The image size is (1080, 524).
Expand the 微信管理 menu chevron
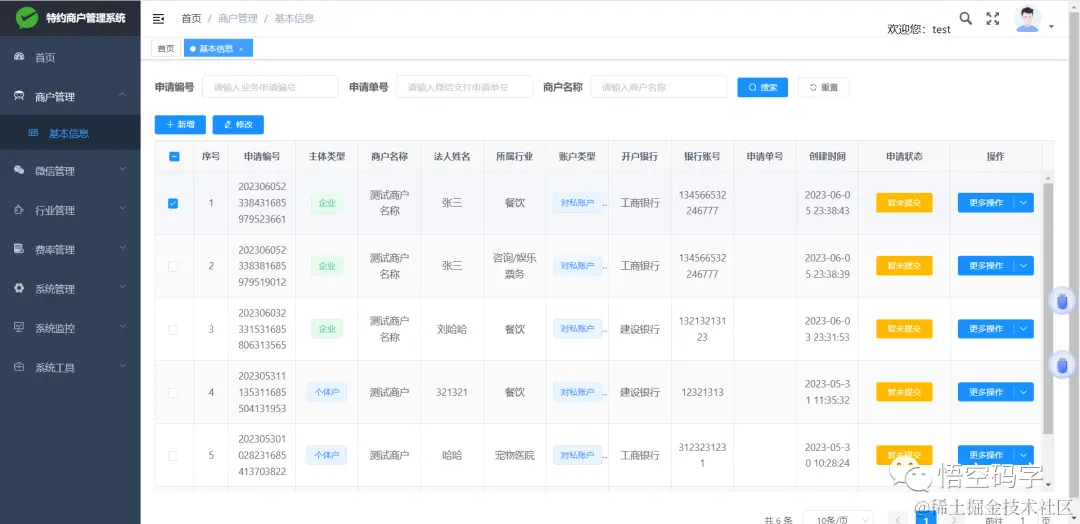(x=122, y=169)
